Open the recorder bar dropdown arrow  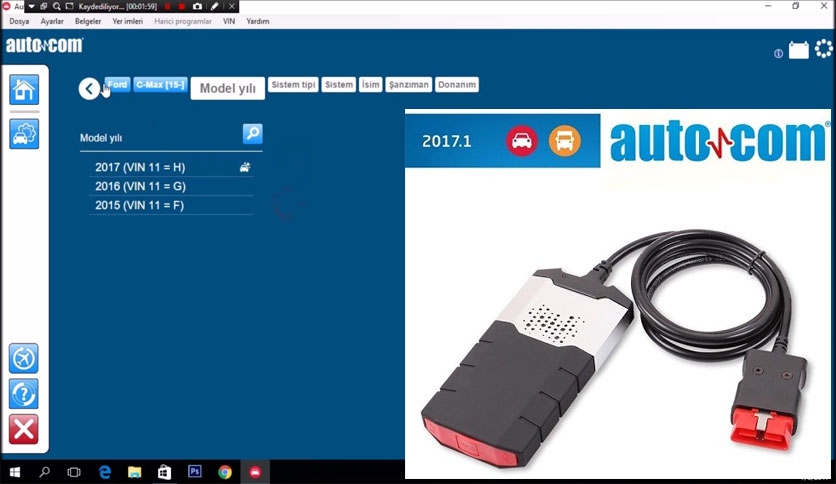click(31, 6)
